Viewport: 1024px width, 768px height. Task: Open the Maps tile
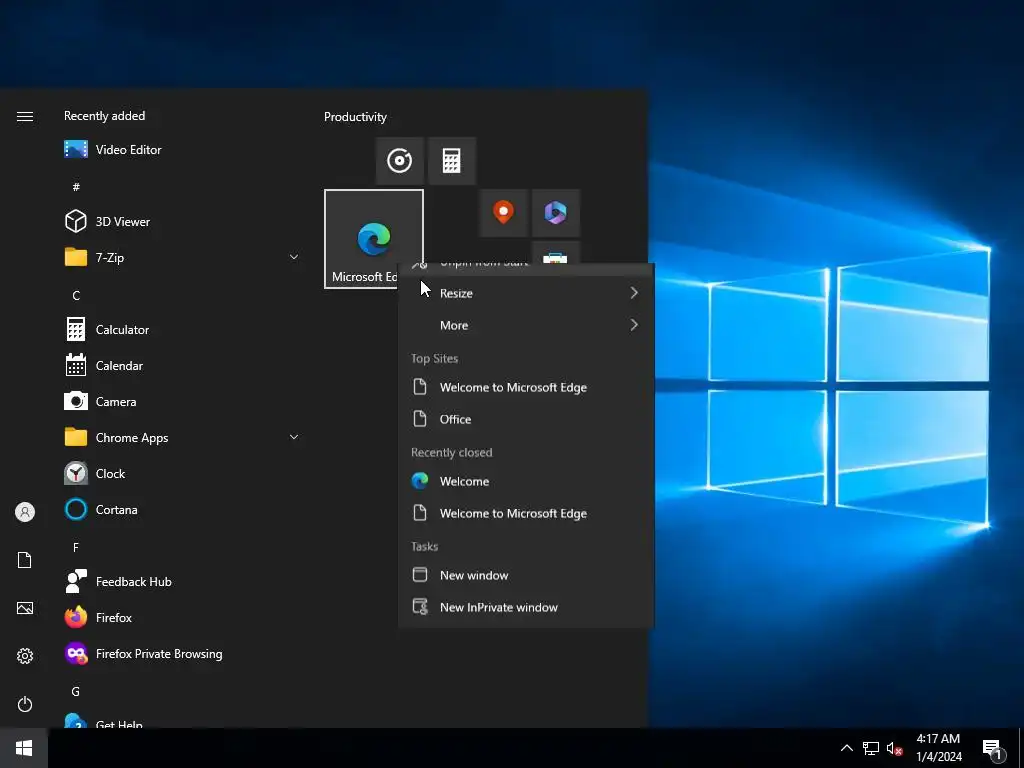click(x=504, y=213)
